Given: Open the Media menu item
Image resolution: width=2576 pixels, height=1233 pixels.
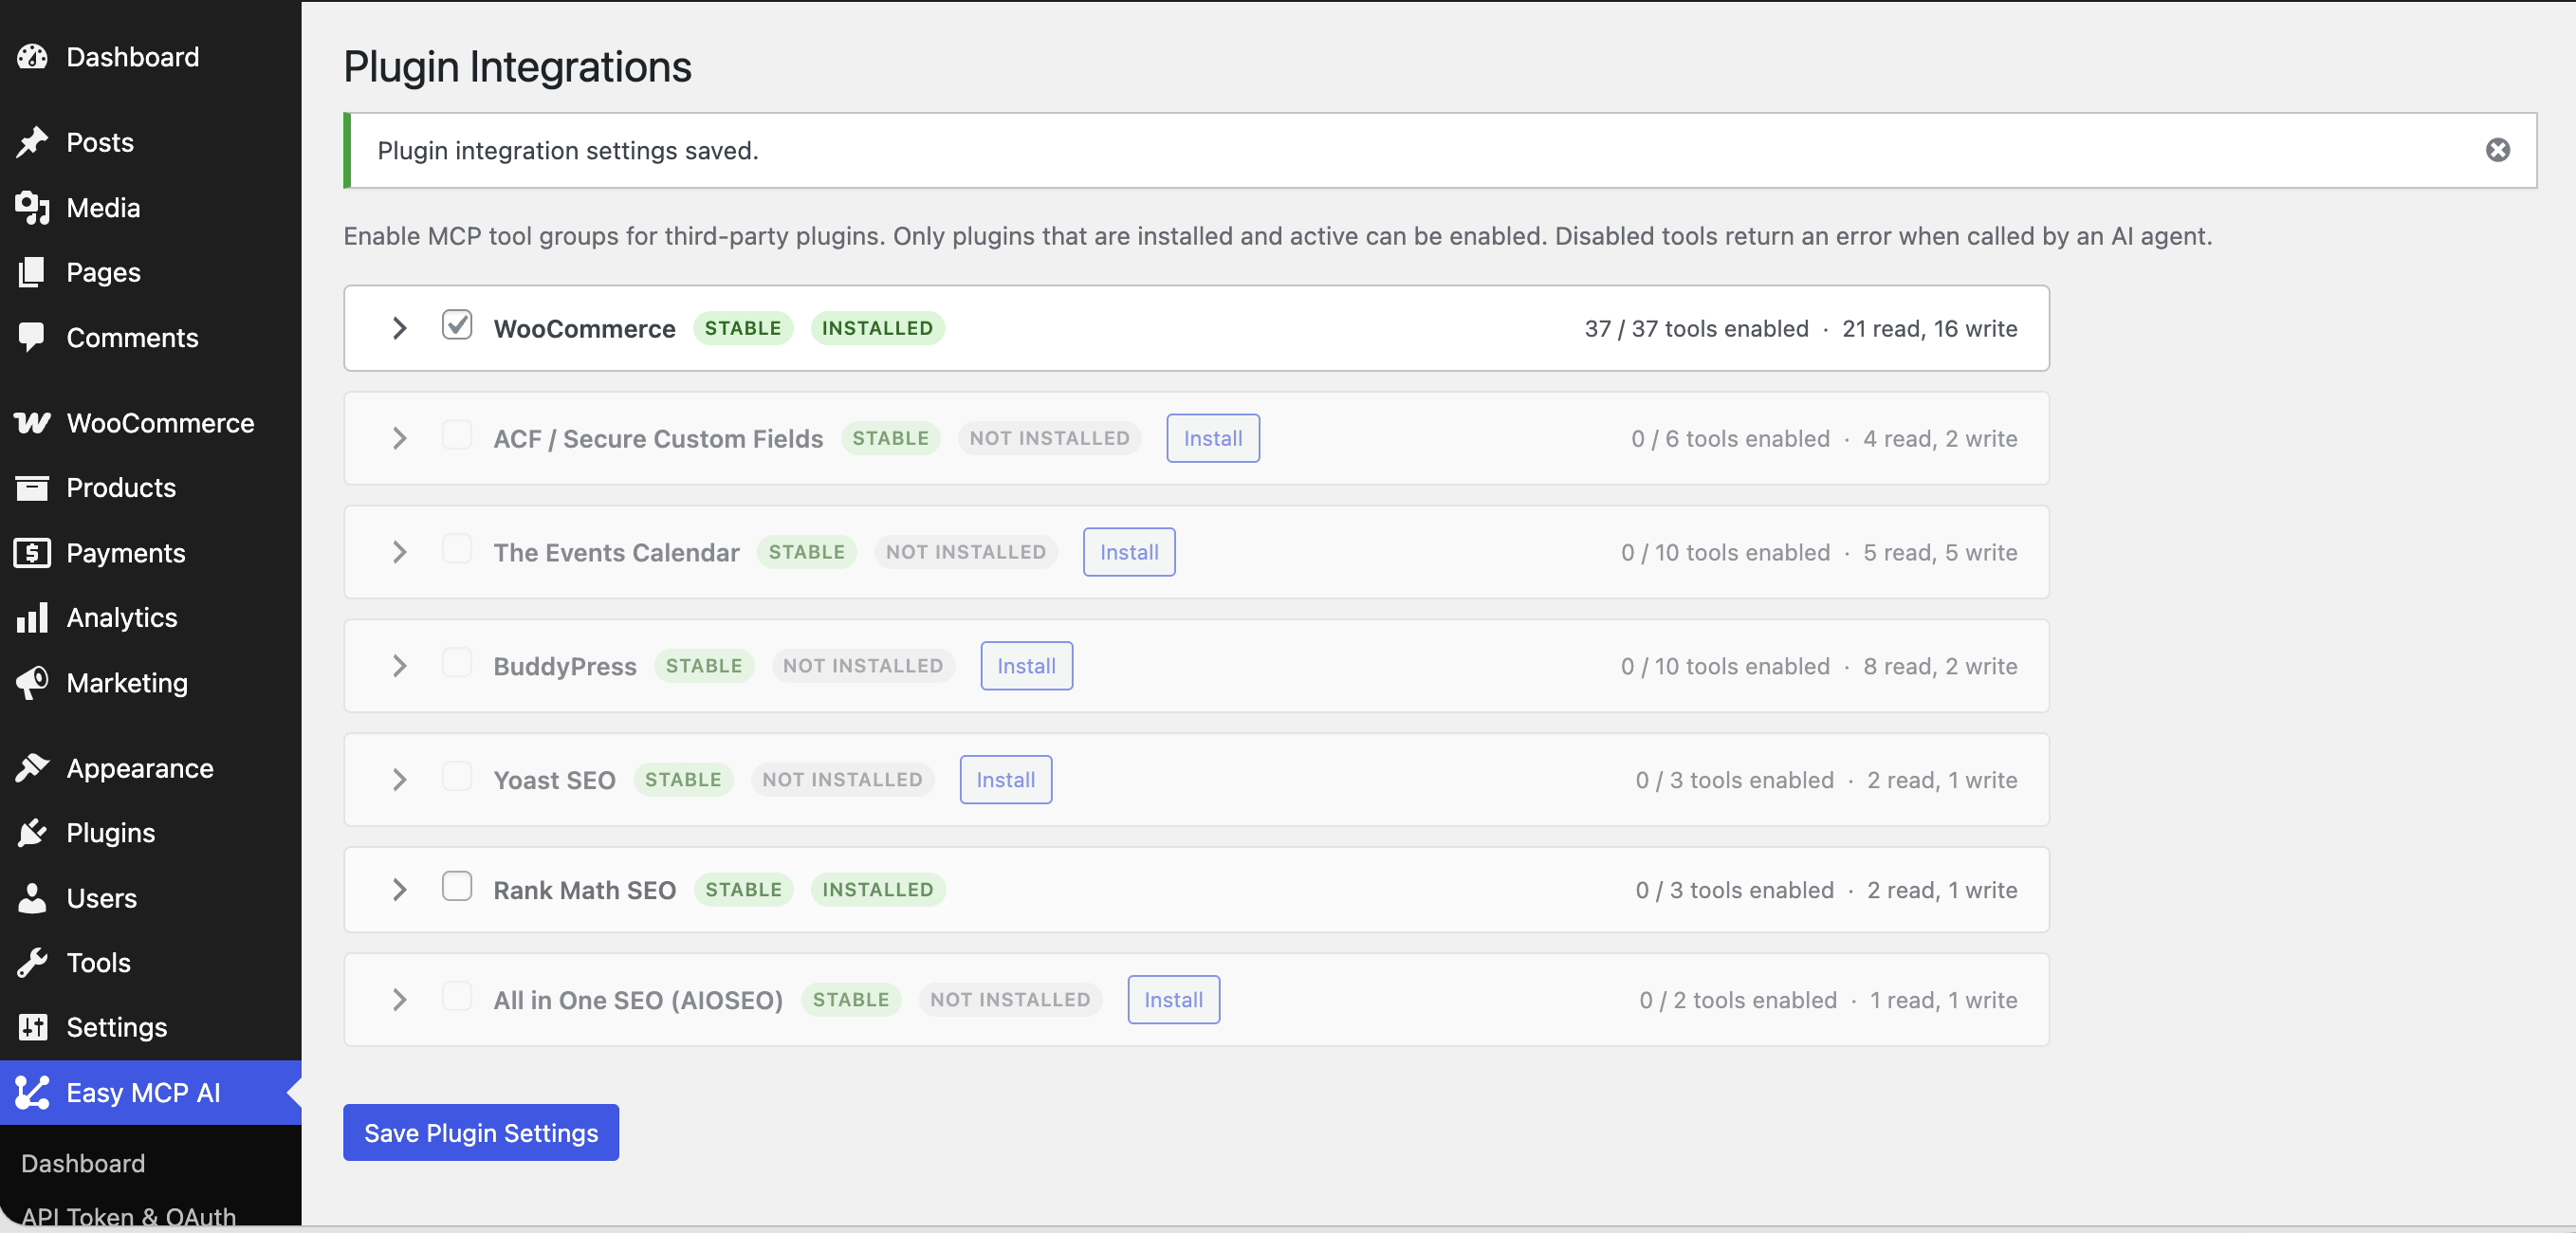Looking at the screenshot, I should [x=150, y=207].
